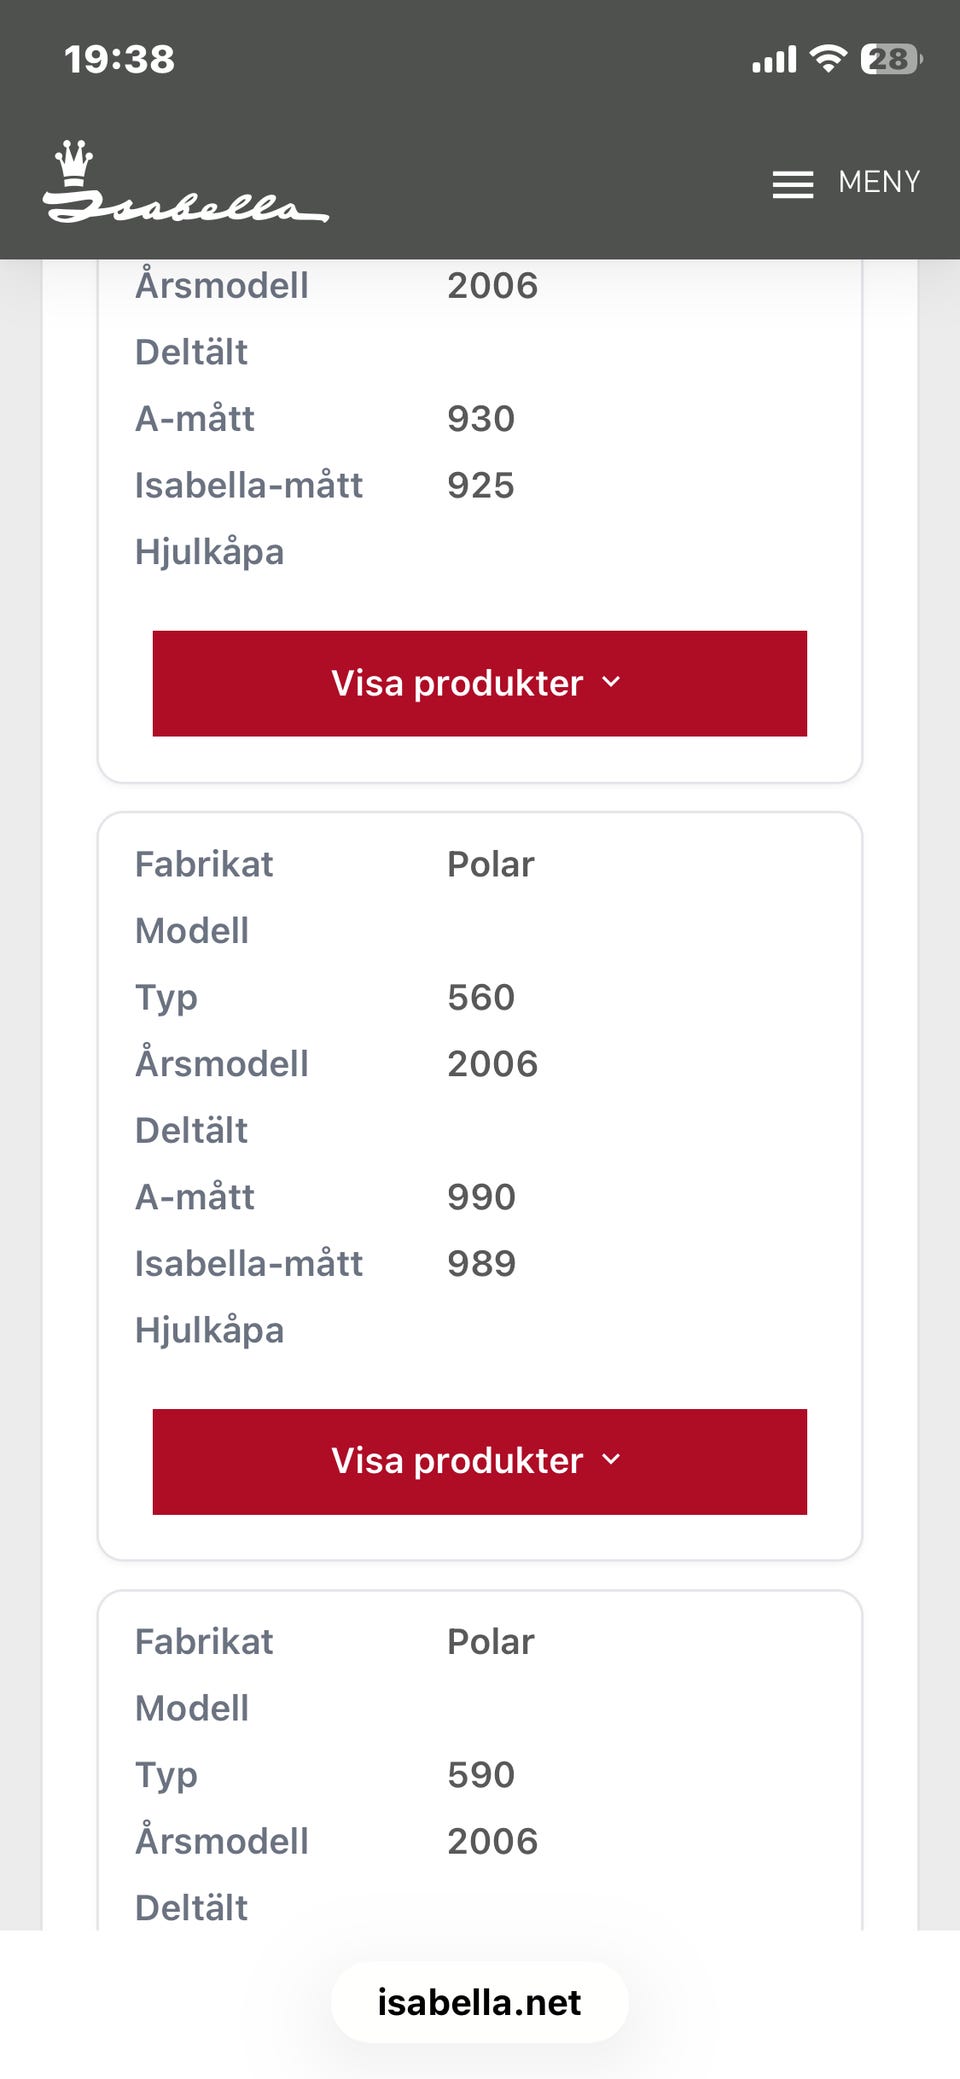Click Visa produkter button below Isabella-mått 925

coord(479,683)
